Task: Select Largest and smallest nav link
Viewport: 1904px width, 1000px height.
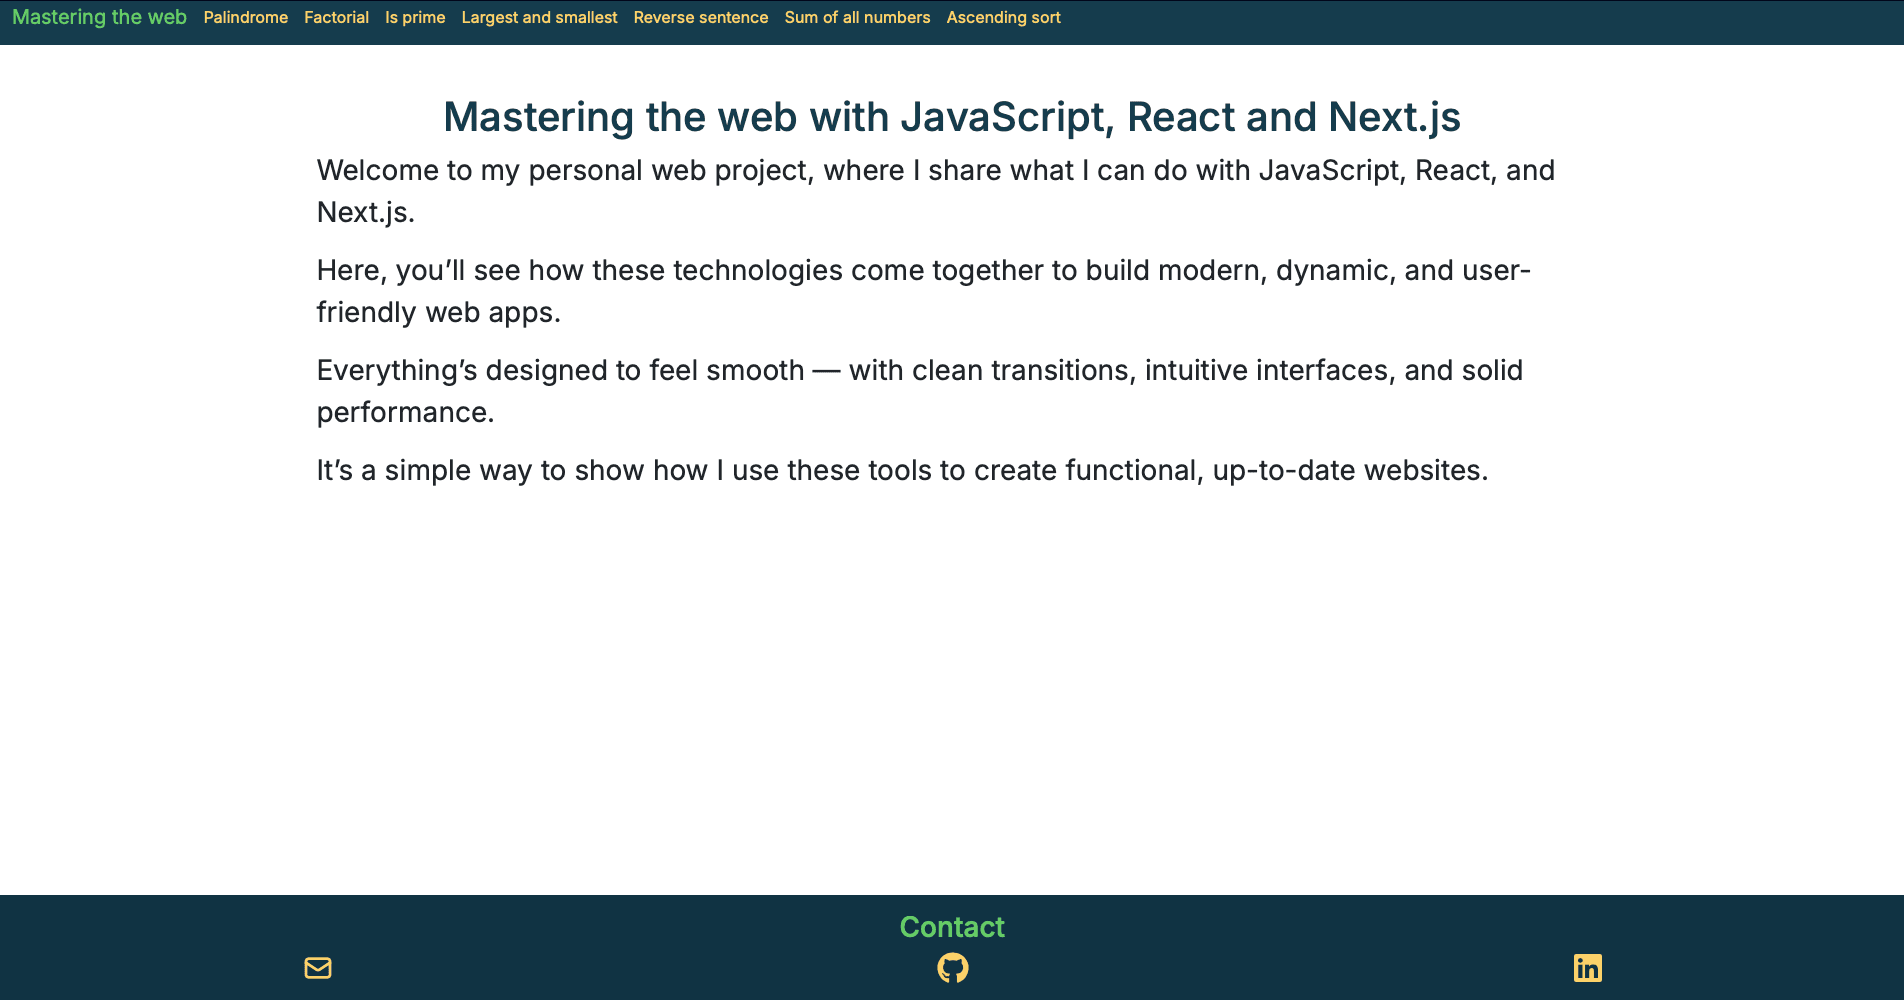Action: [539, 18]
